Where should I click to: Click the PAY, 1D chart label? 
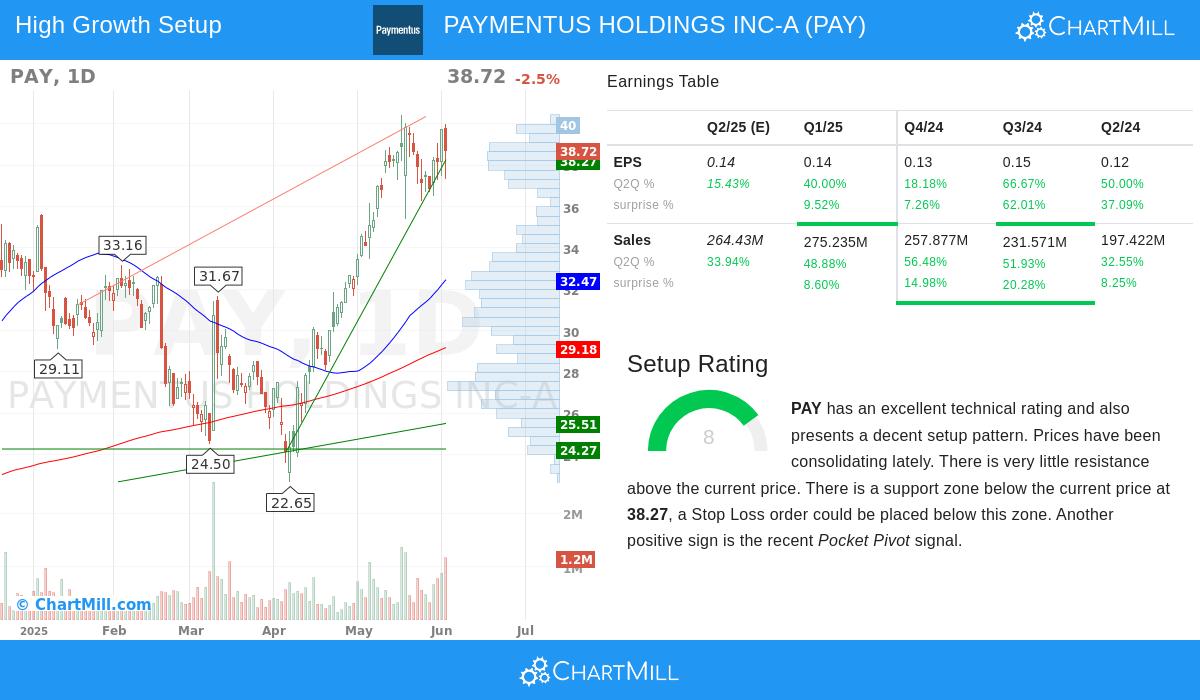53,76
